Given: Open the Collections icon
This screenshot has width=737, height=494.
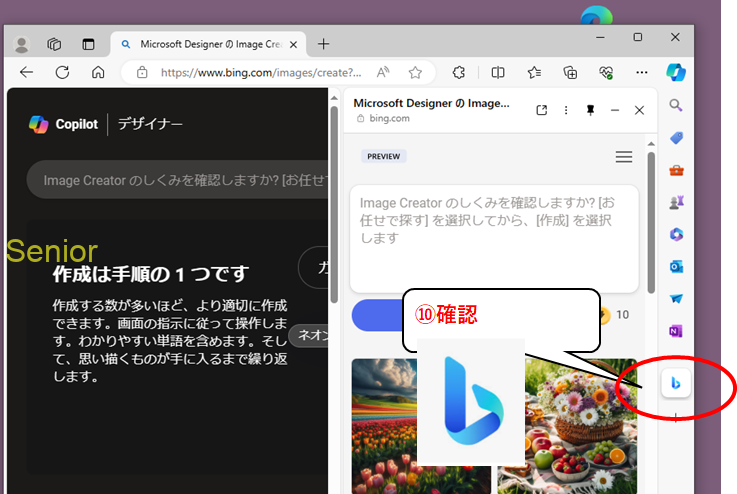Looking at the screenshot, I should pyautogui.click(x=570, y=72).
